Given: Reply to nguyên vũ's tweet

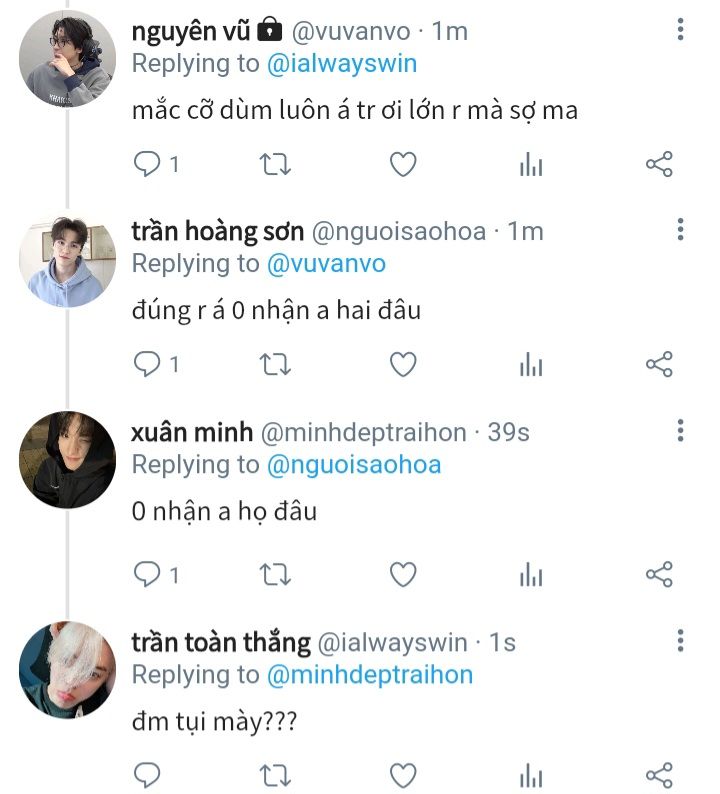Looking at the screenshot, I should point(147,164).
